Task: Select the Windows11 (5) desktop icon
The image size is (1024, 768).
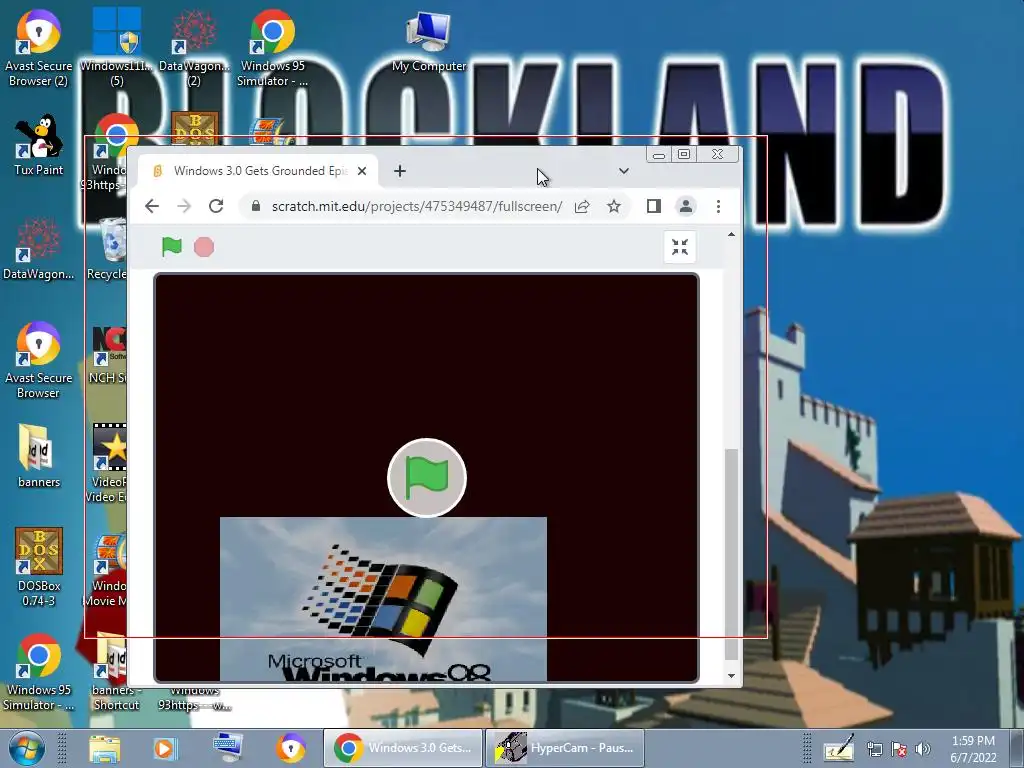Action: coord(116,47)
